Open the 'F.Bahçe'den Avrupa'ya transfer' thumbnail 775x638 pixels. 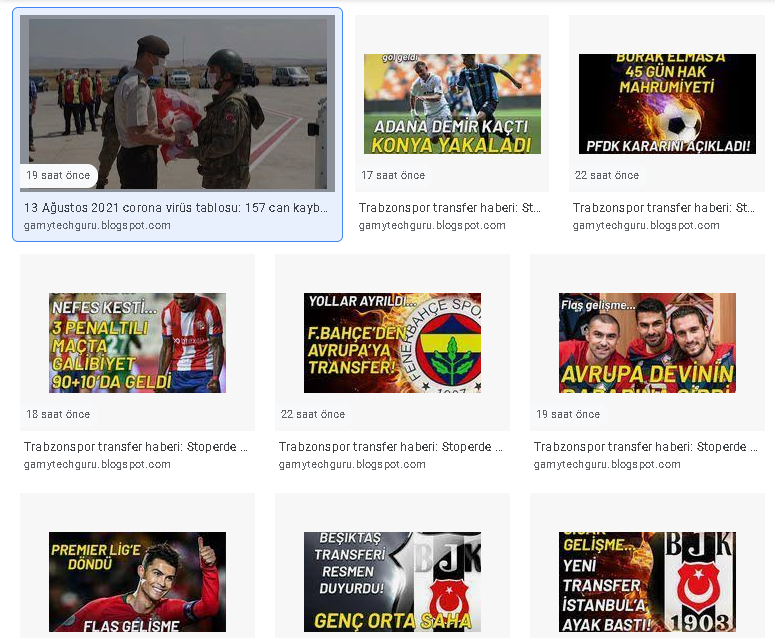coord(392,343)
